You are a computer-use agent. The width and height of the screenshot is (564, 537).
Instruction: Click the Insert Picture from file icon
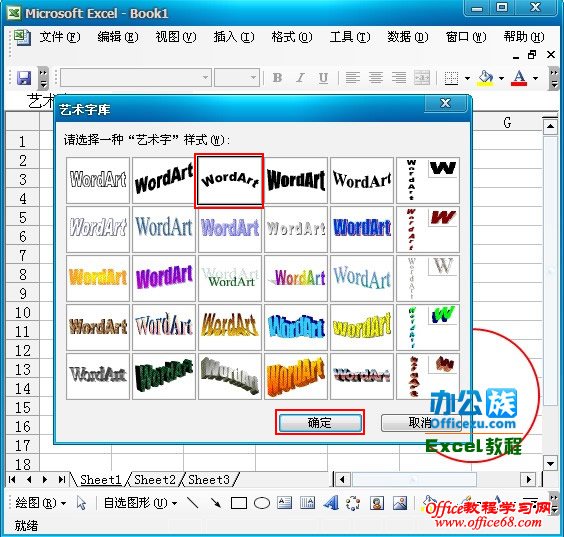point(400,503)
